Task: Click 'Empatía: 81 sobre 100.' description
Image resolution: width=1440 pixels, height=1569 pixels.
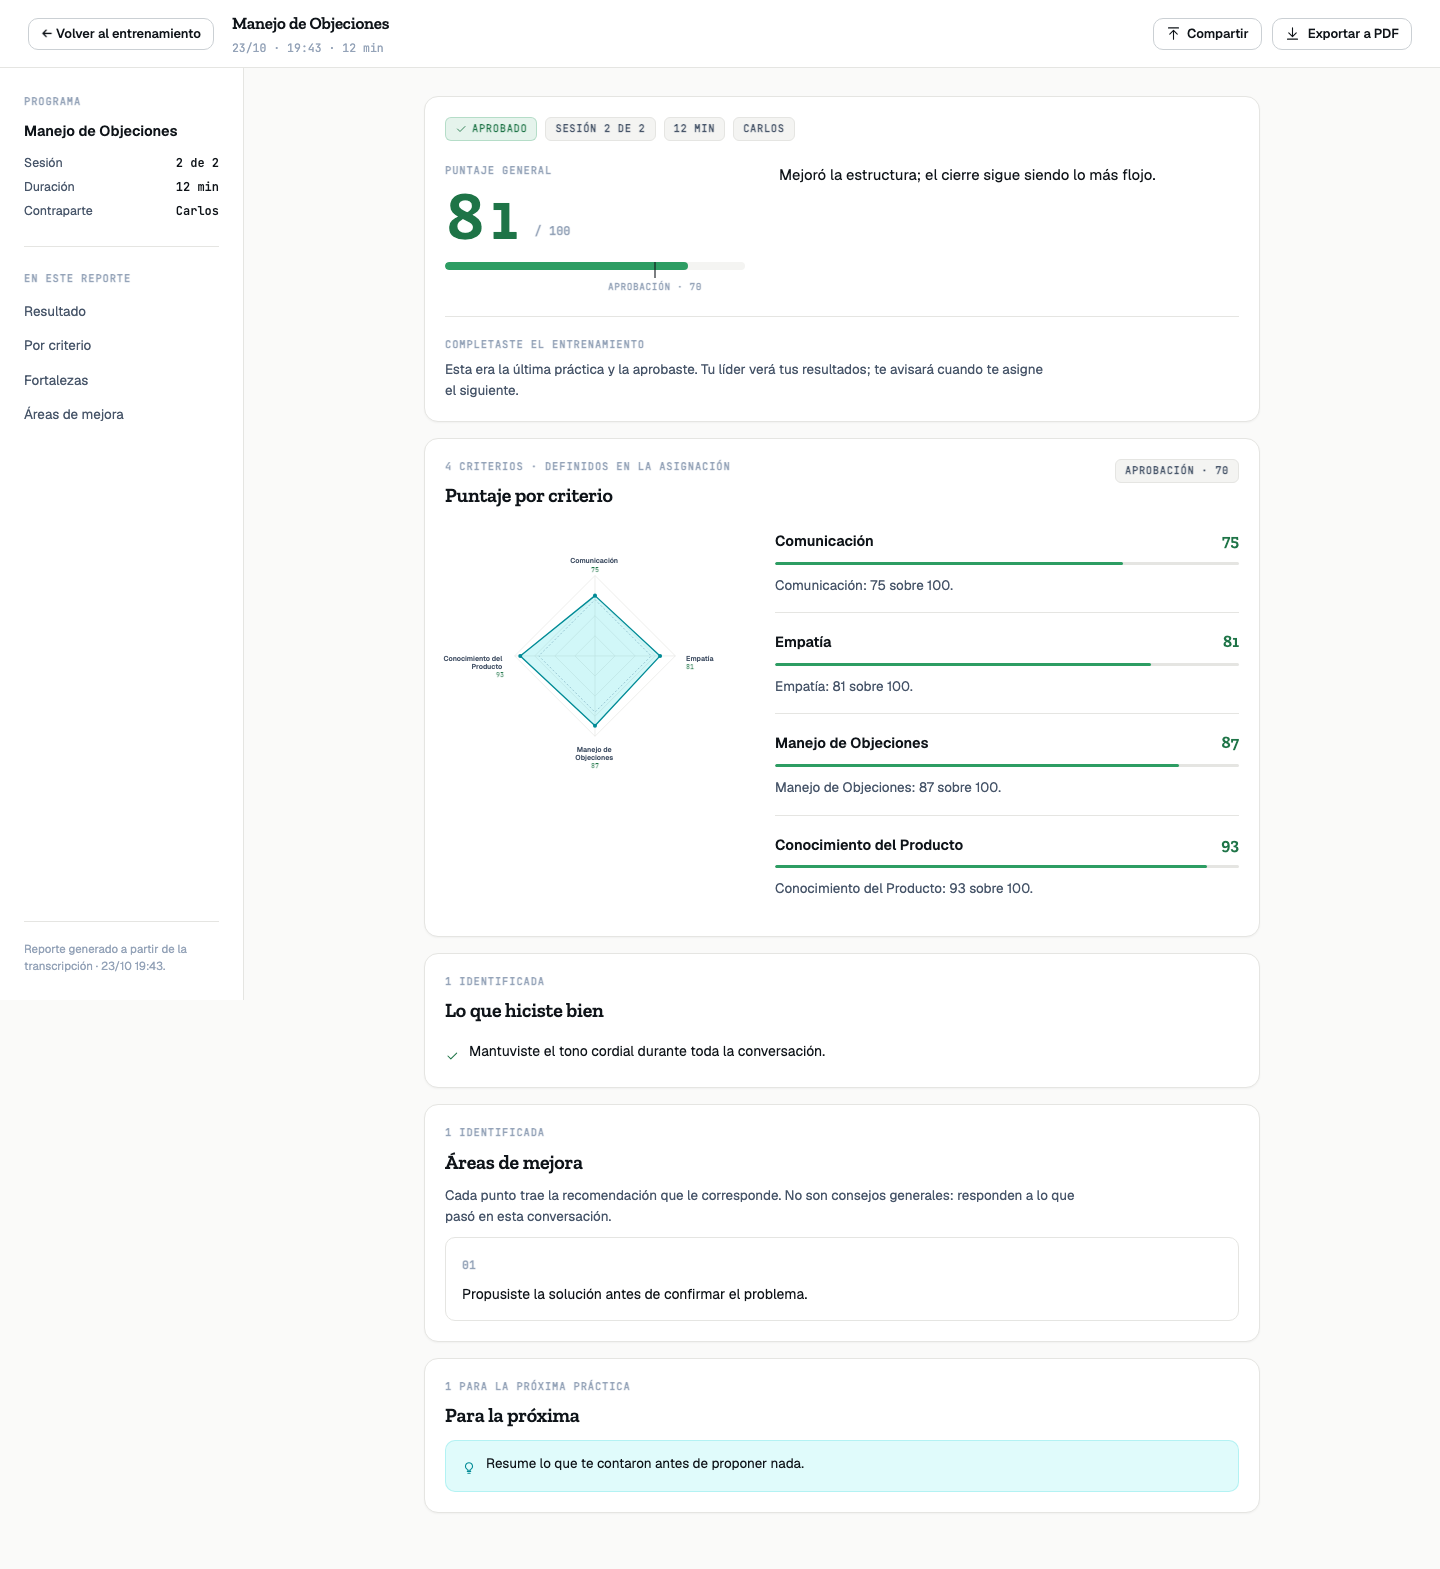Action: [844, 687]
